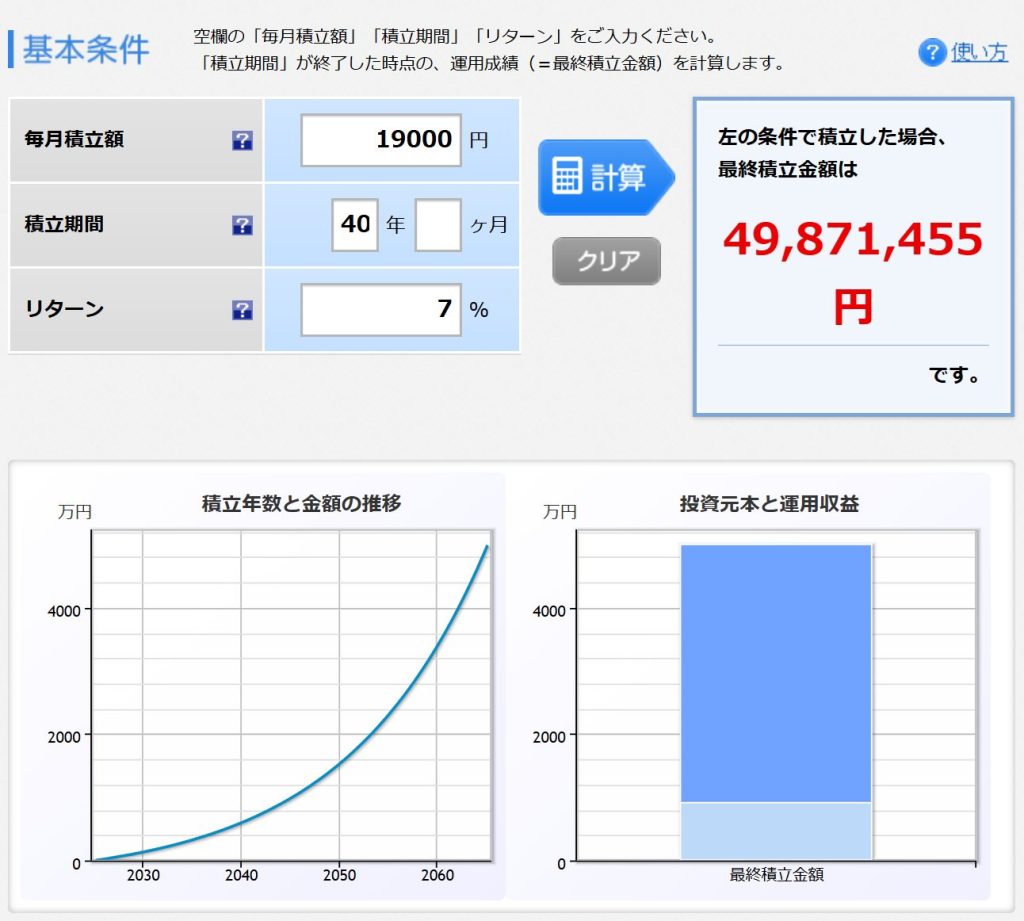
Task: Select the 年 field showing 40
Action: 355,225
